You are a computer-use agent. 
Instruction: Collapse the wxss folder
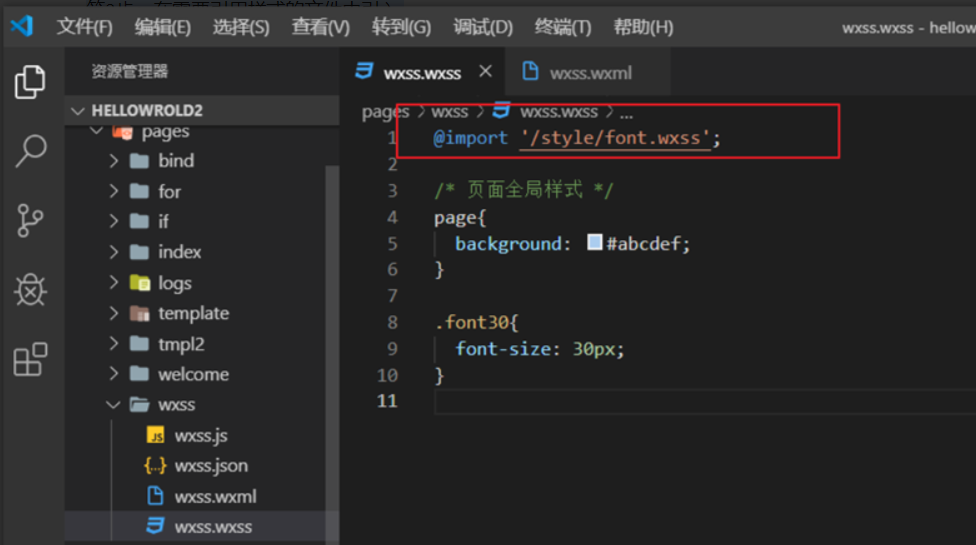[114, 405]
